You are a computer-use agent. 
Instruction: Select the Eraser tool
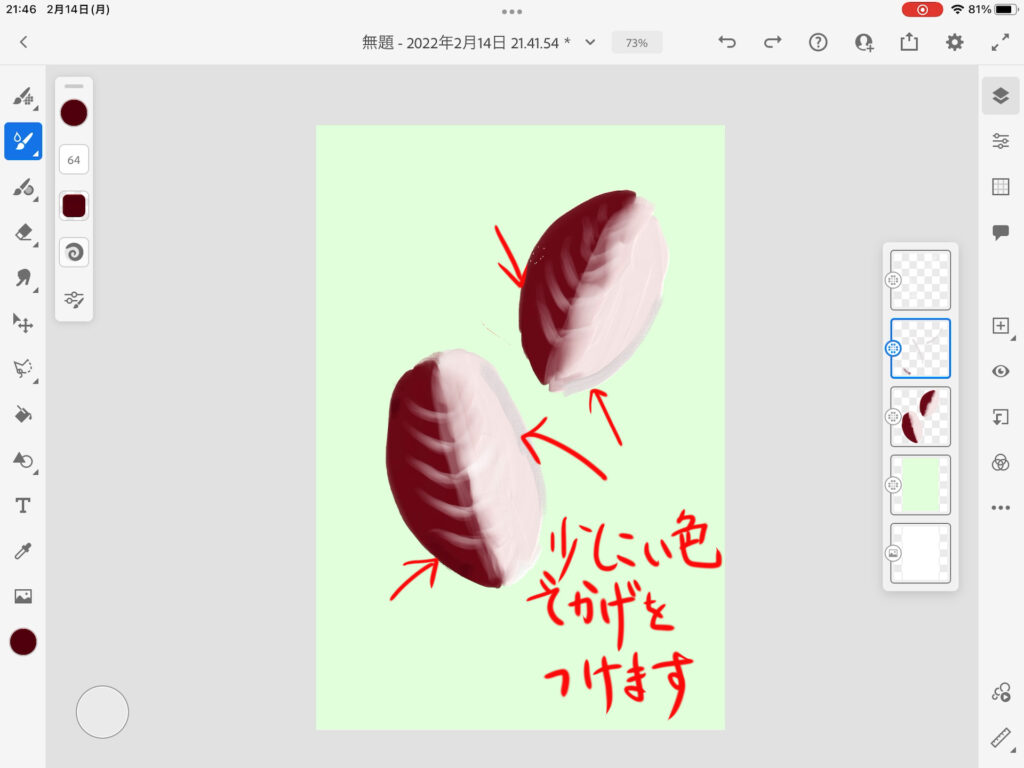coord(22,232)
